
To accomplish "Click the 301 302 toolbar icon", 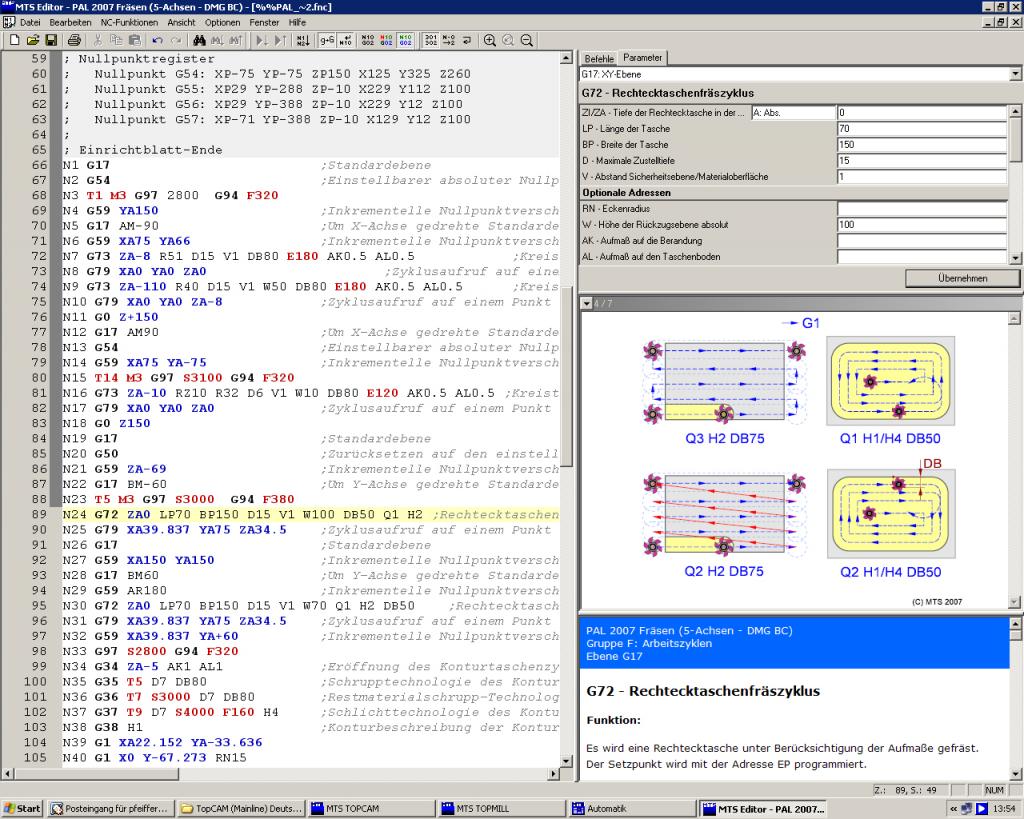I will [430, 40].
